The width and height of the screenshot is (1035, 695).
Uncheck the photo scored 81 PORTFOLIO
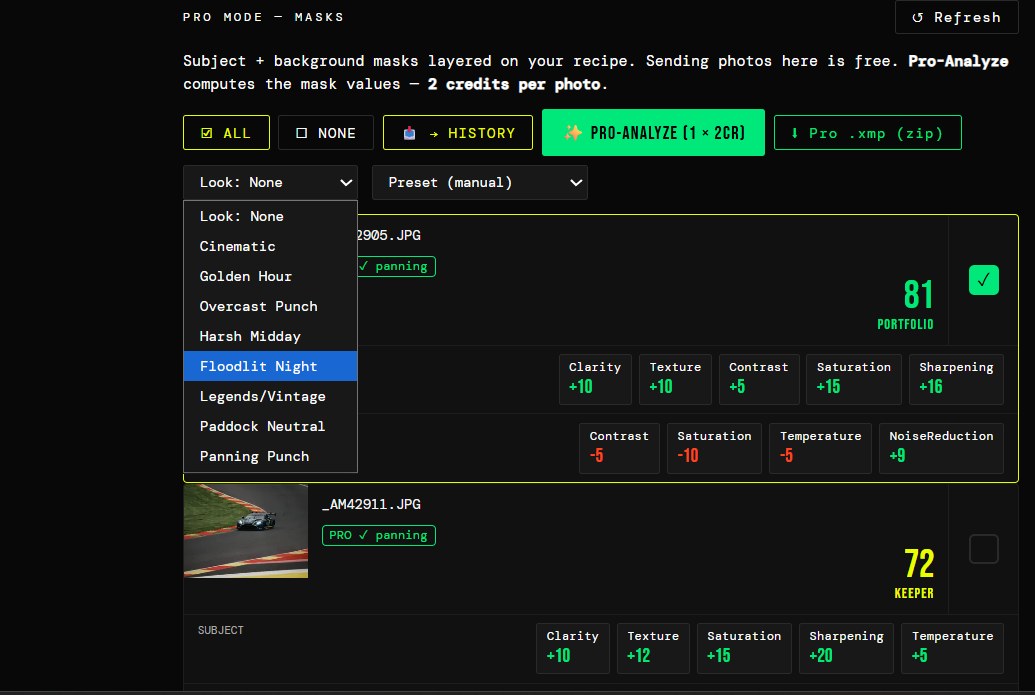984,280
